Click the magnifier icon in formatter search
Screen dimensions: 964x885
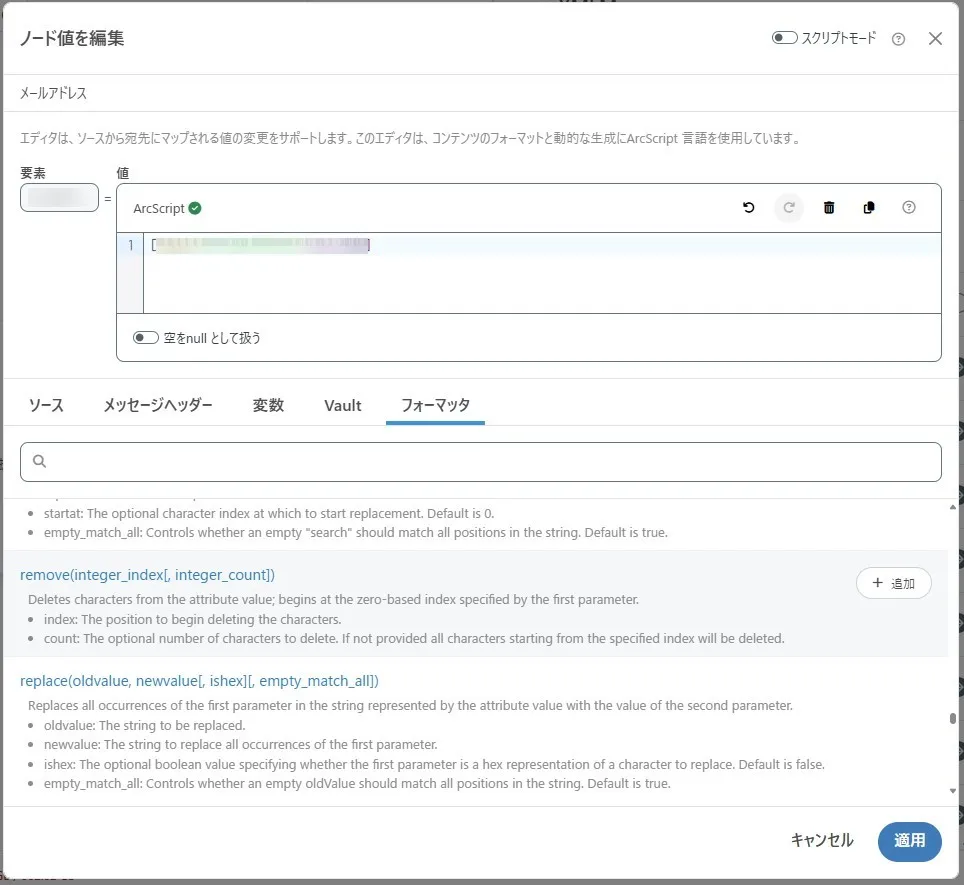pyautogui.click(x=40, y=462)
